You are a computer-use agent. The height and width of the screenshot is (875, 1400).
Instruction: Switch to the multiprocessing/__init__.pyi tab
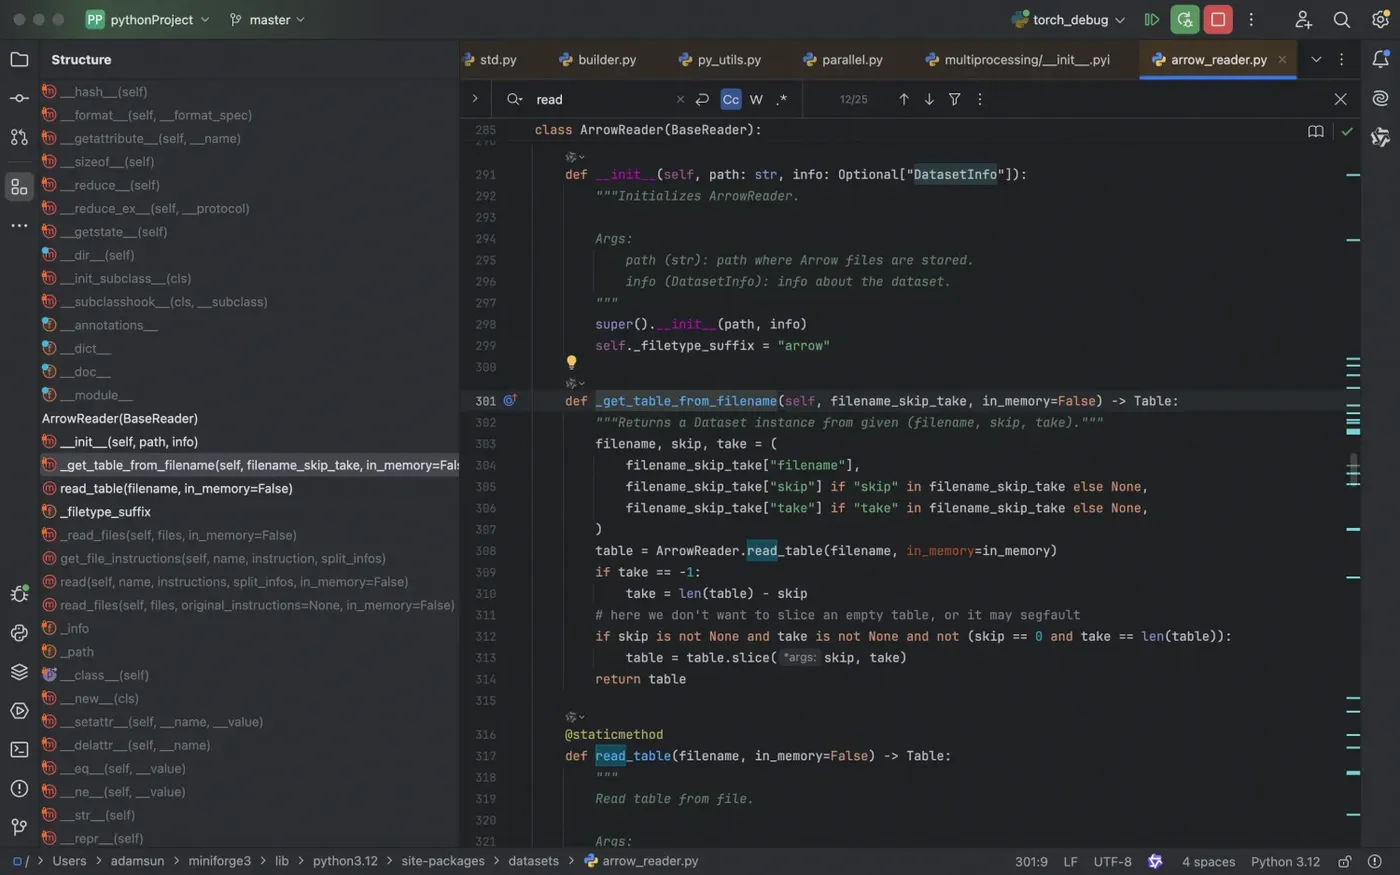[x=1018, y=59]
